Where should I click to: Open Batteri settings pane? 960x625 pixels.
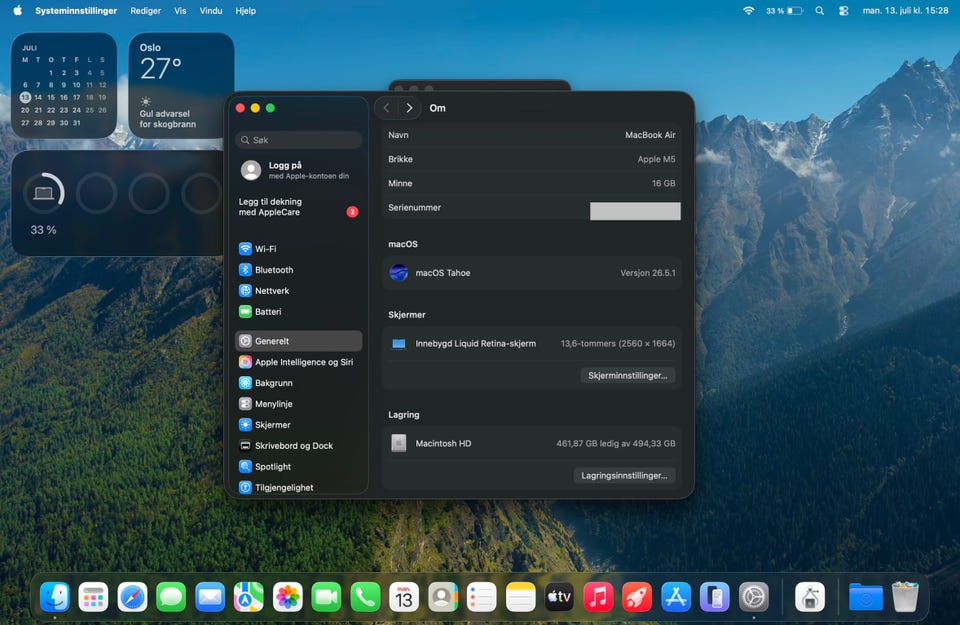click(x=298, y=312)
